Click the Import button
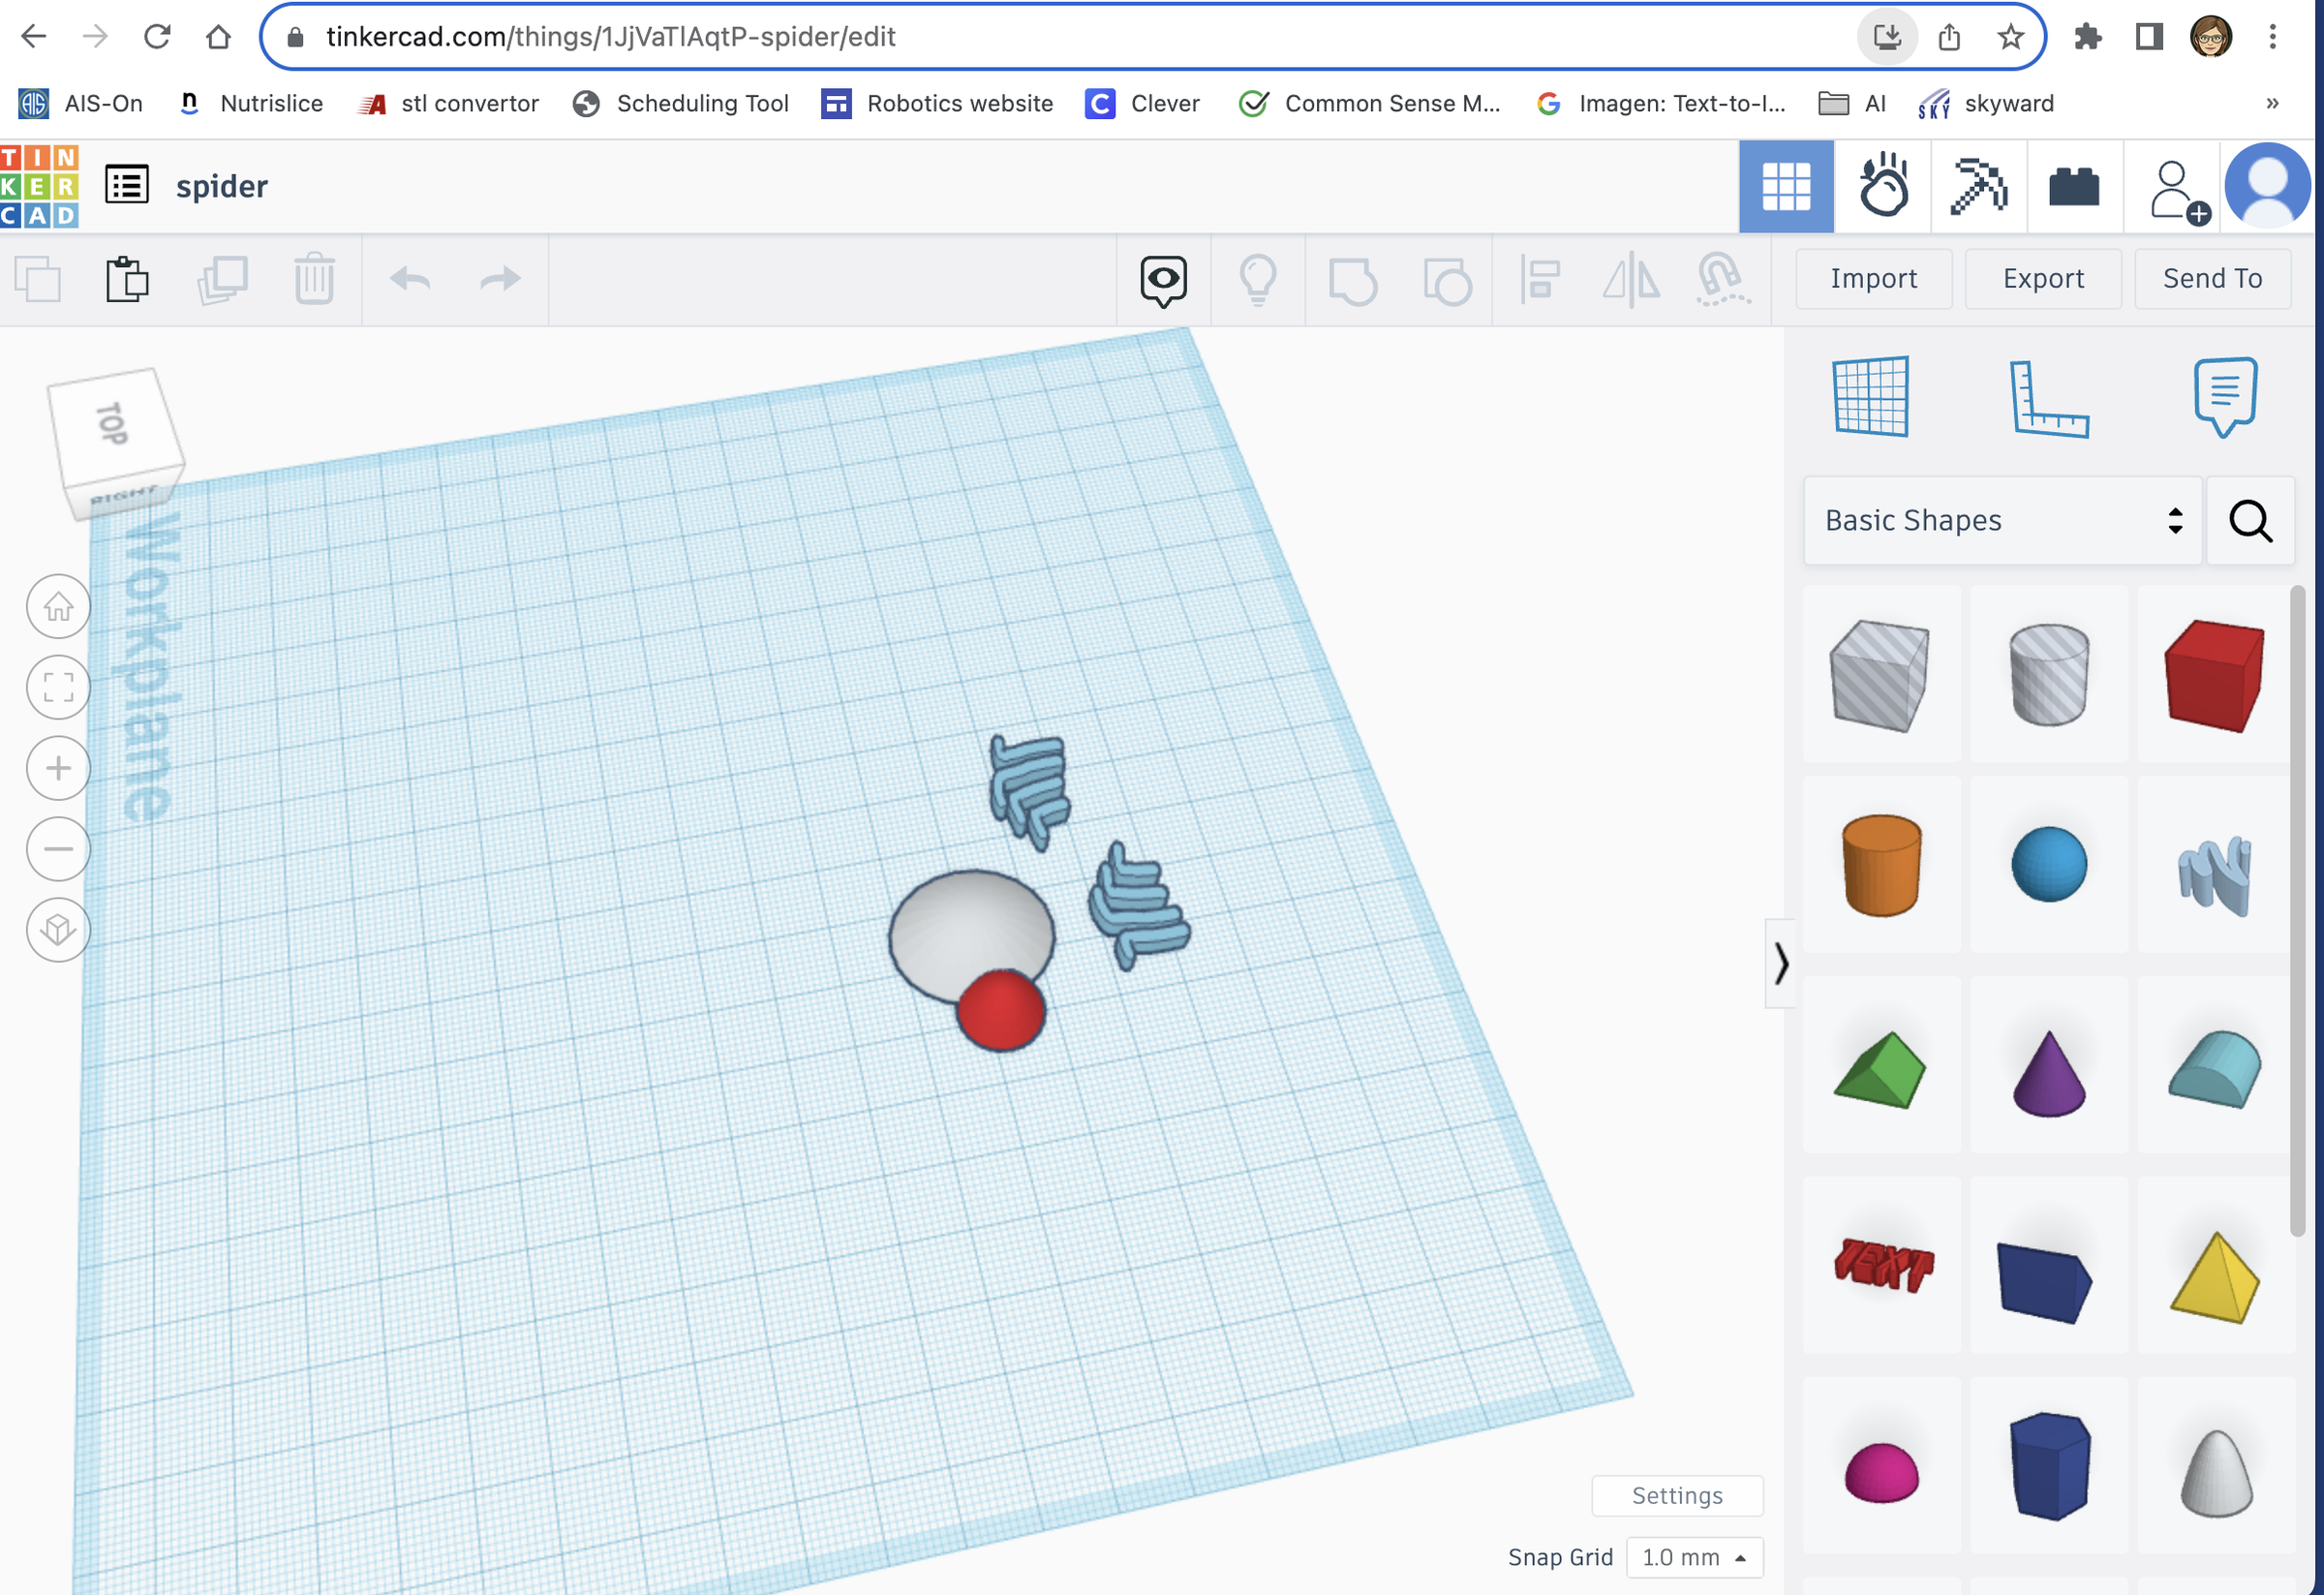Viewport: 2324px width, 1595px height. coord(1873,278)
